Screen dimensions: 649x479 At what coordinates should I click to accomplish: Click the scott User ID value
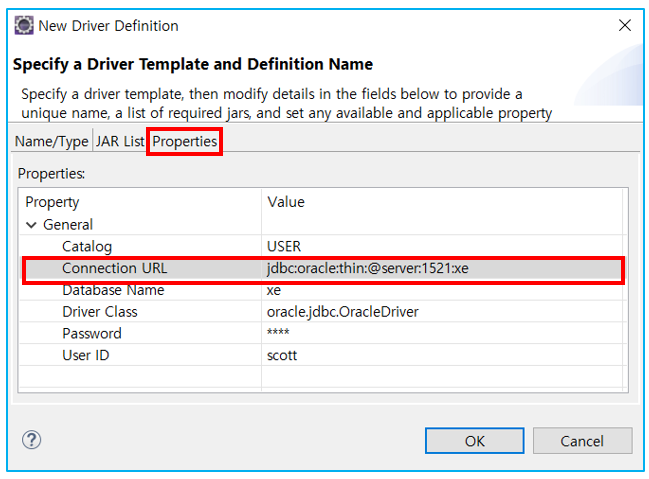click(282, 355)
